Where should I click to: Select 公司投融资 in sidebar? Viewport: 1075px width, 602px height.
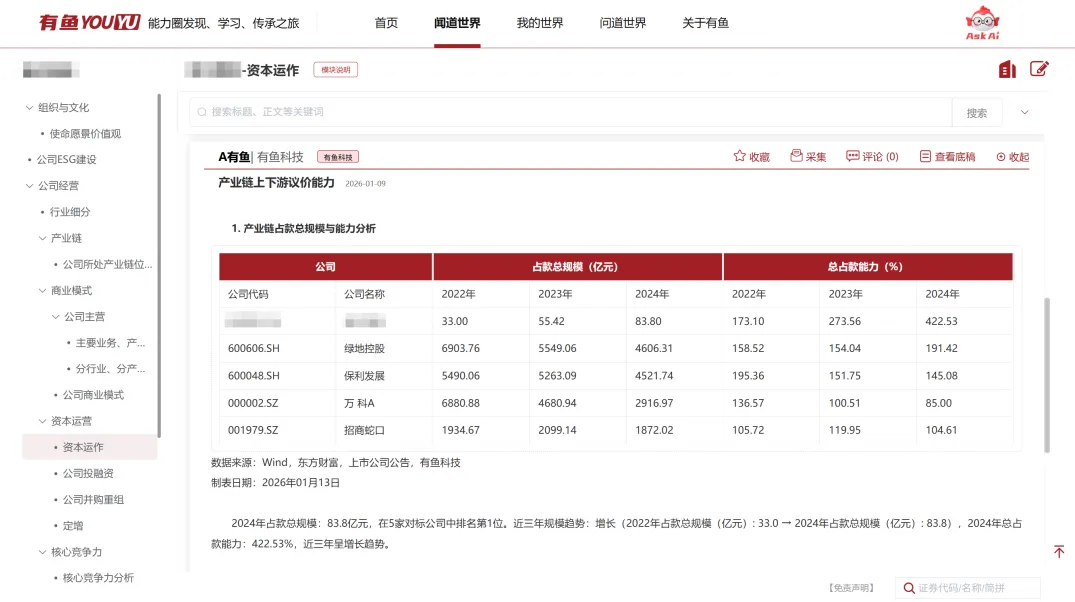[88, 474]
